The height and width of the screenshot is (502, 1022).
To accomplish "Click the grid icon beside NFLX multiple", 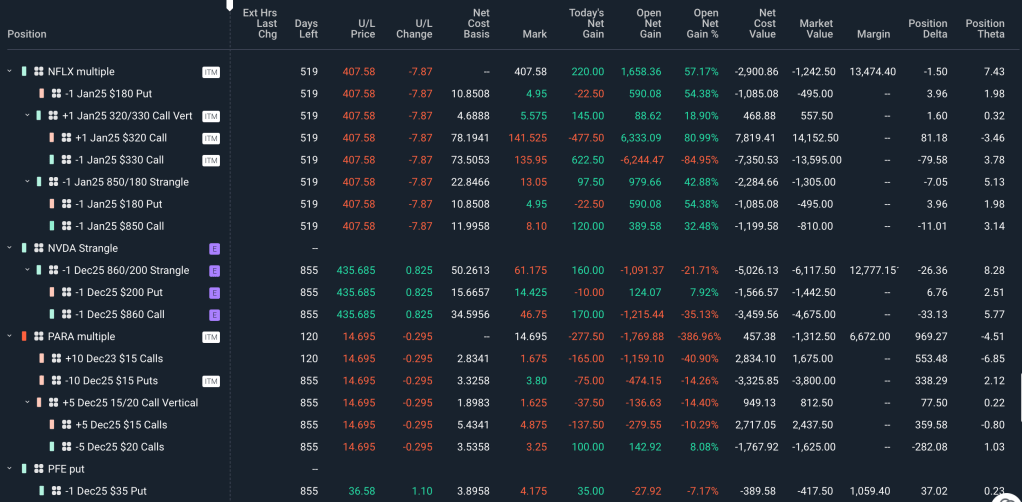I will (x=38, y=72).
